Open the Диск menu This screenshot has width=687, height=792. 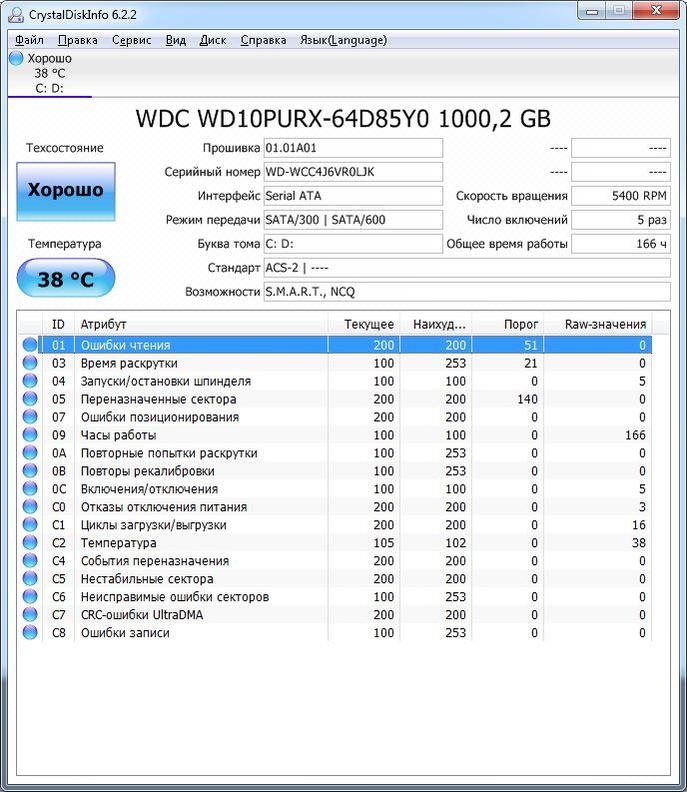(213, 40)
